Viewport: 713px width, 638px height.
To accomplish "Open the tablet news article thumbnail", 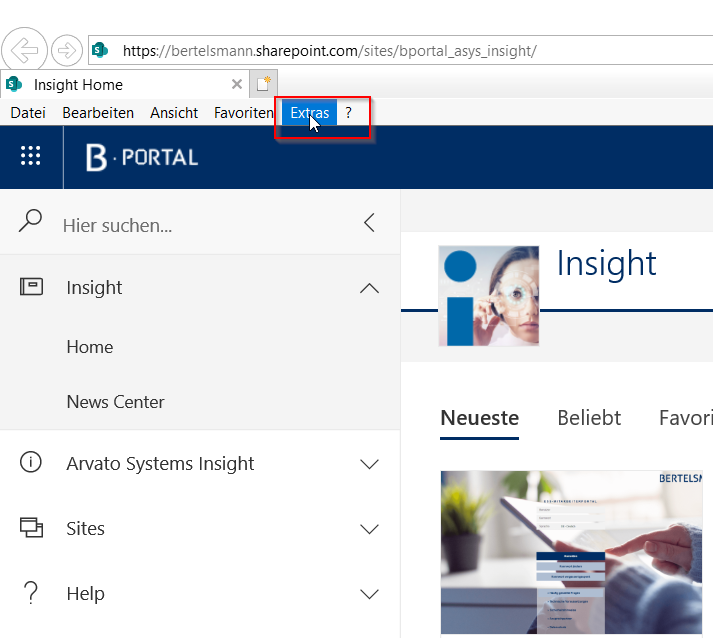I will click(571, 553).
